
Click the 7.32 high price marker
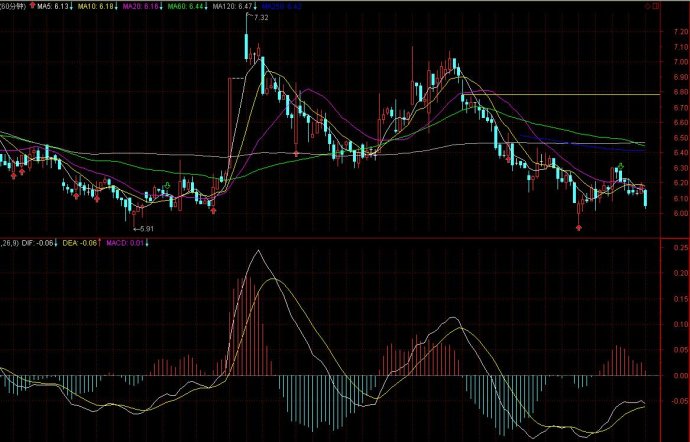(x=260, y=19)
